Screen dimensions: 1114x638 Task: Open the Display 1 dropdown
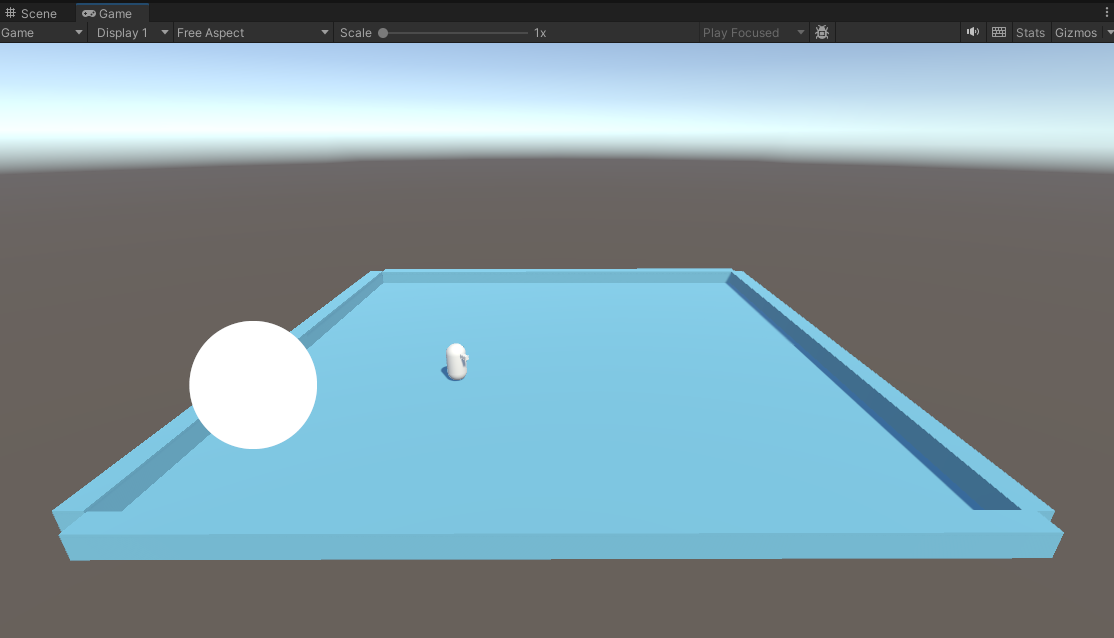pos(131,33)
